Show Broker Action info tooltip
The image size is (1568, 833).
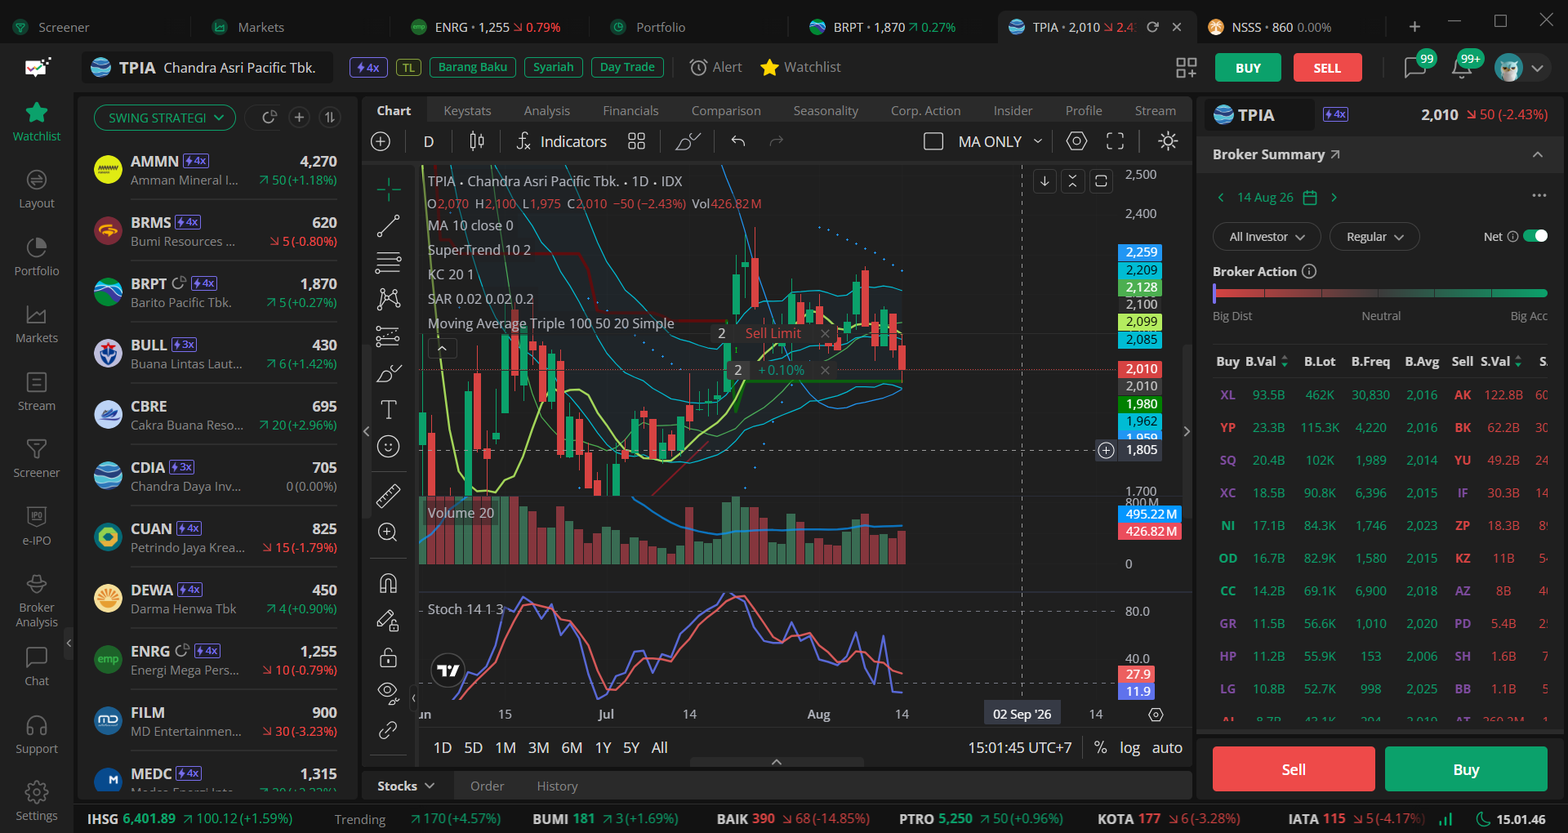1309,272
